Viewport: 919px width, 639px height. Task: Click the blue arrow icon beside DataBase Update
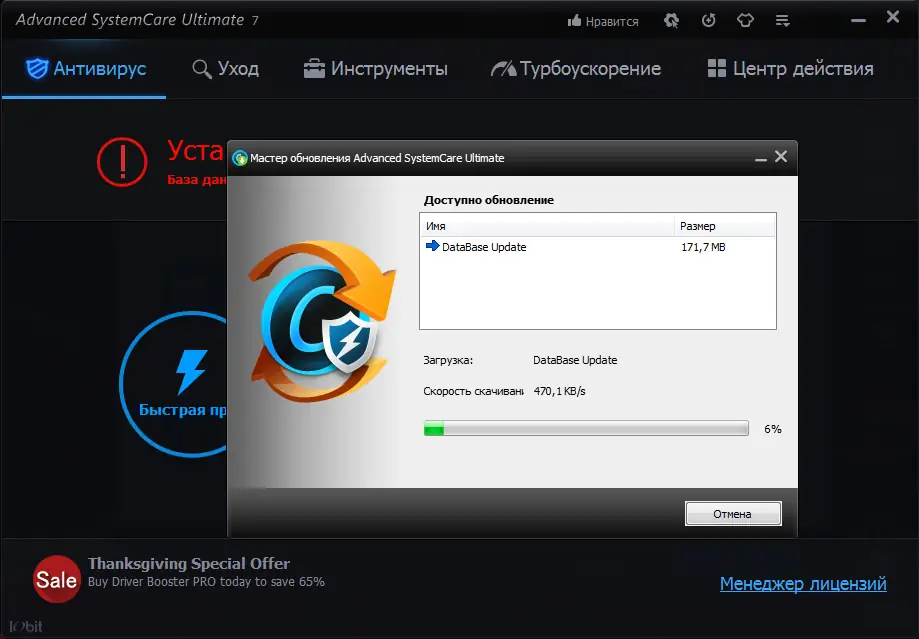433,246
